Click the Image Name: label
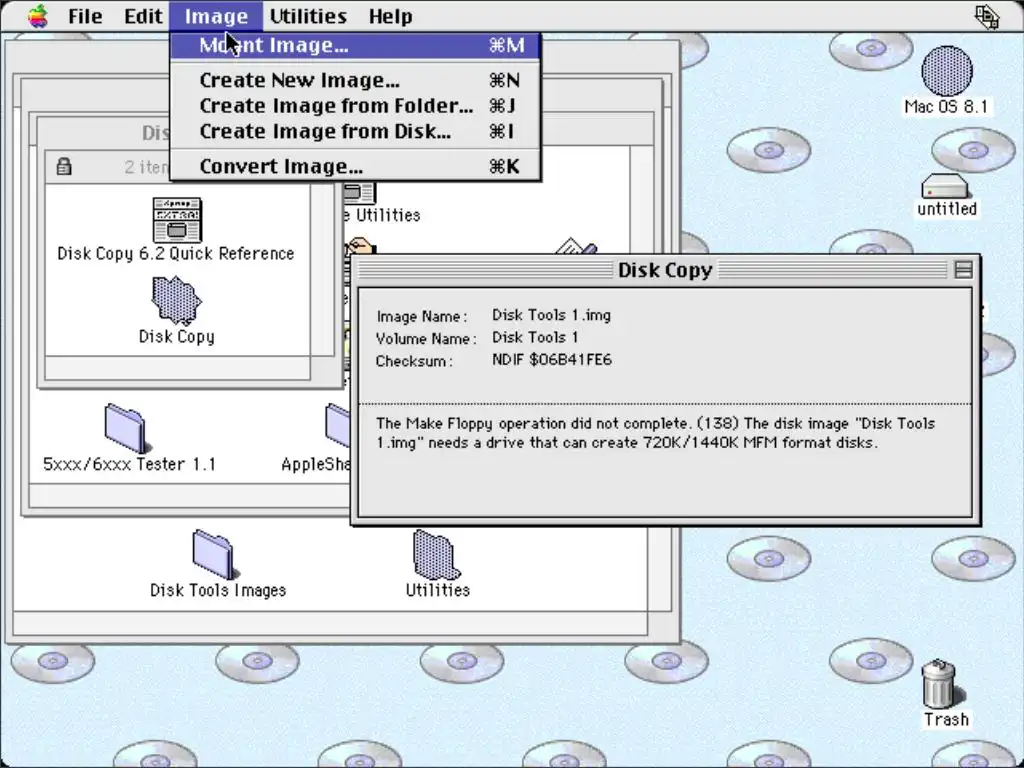The width and height of the screenshot is (1024, 768). [x=422, y=316]
